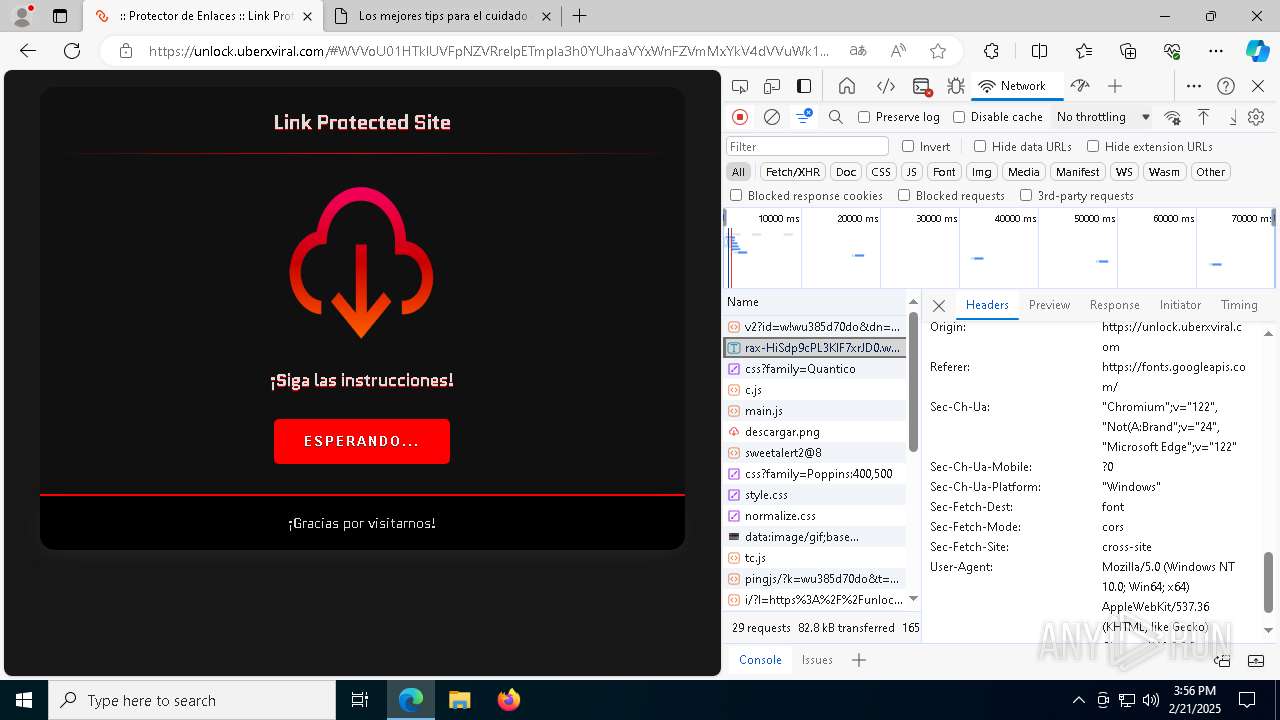
Task: Open DevTools help question mark icon
Action: 1226,86
